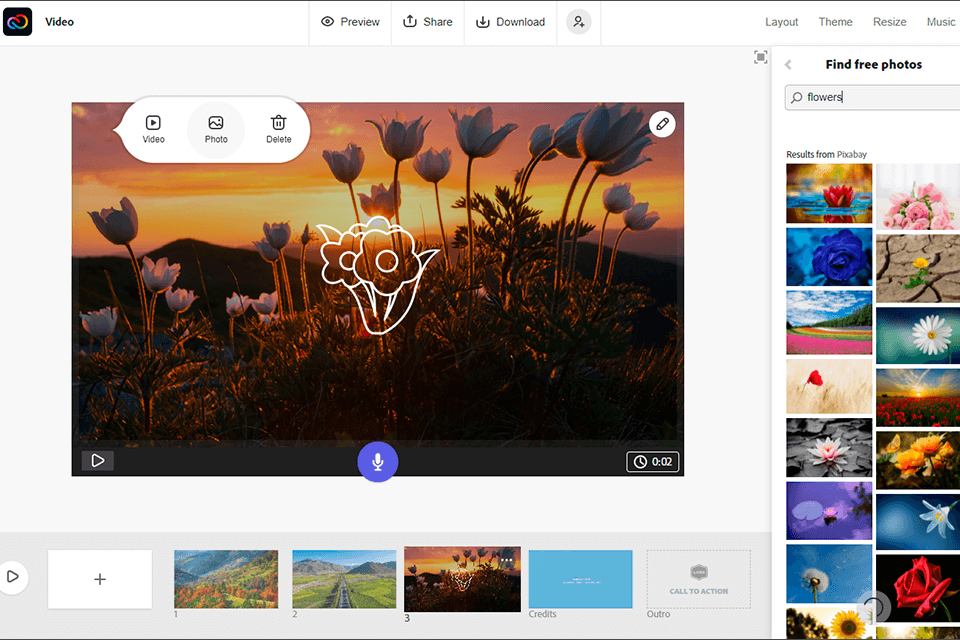
Task: Click the search magnifier icon
Action: tap(797, 97)
